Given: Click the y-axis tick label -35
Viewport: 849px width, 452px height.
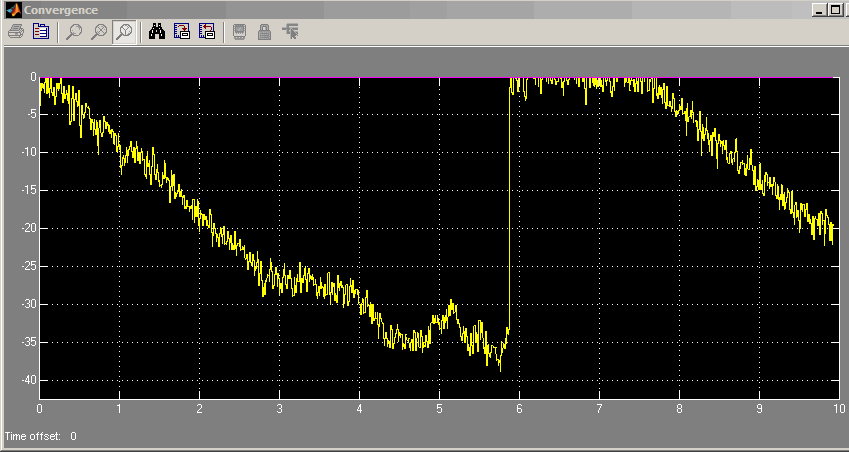Looking at the screenshot, I should click(x=29, y=342).
